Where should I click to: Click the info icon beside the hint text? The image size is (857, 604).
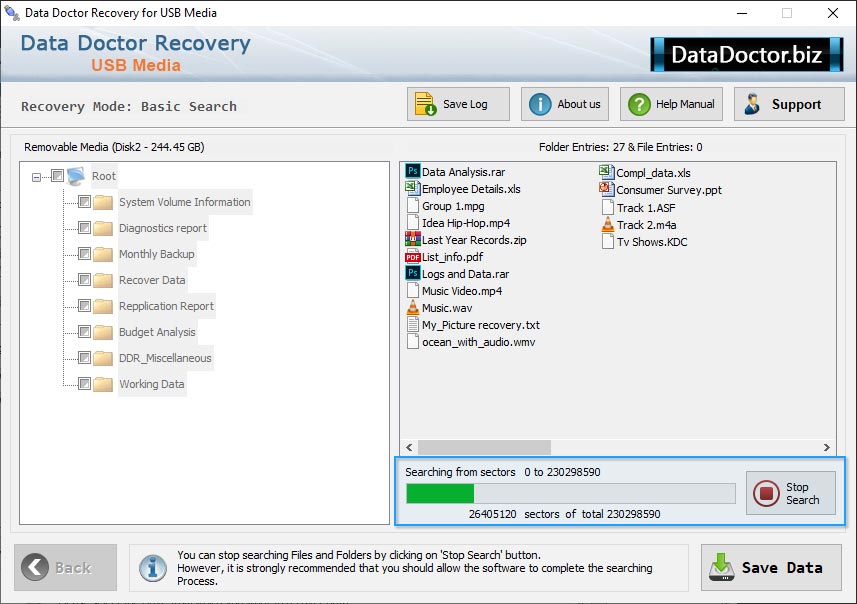(x=153, y=567)
